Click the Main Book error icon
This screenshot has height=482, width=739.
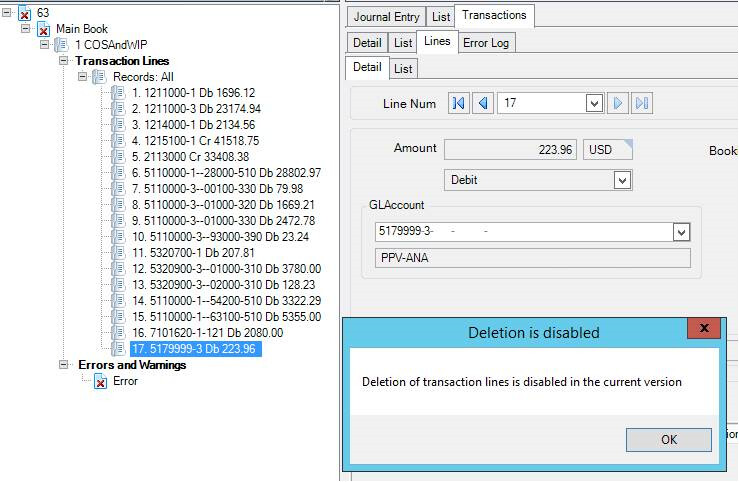[x=43, y=29]
